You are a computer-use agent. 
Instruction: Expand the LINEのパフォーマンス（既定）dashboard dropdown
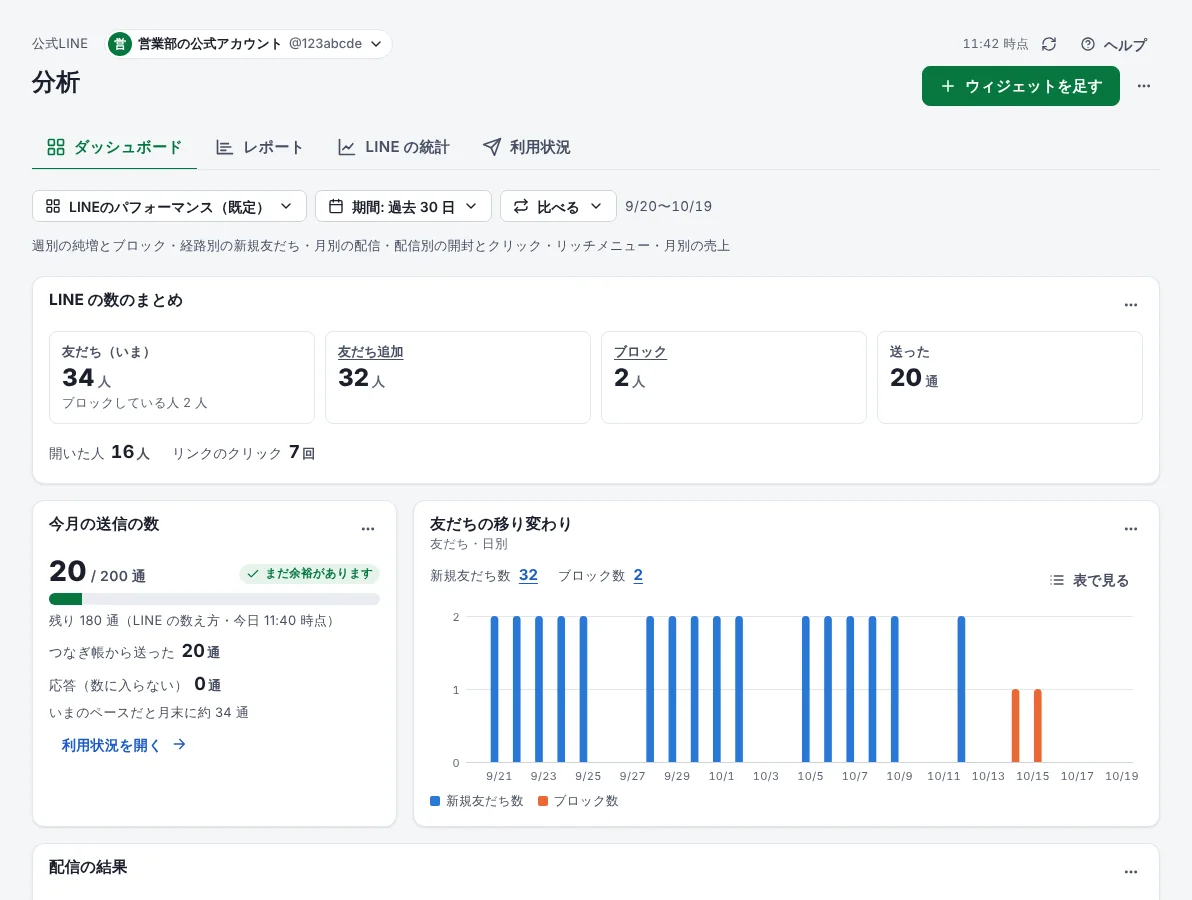pyautogui.click(x=170, y=207)
